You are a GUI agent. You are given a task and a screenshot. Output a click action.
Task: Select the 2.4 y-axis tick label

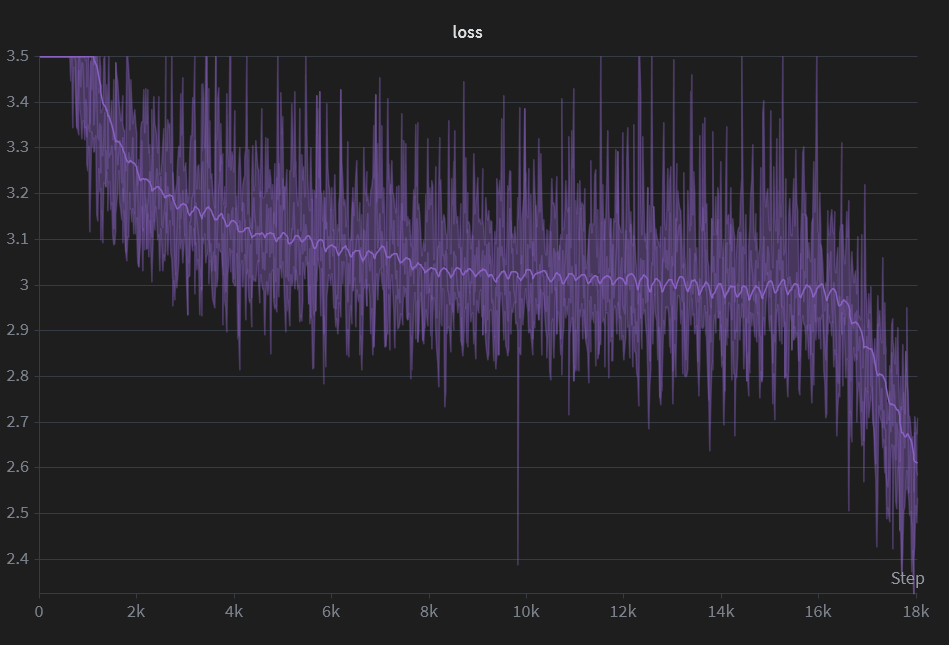(x=17, y=559)
